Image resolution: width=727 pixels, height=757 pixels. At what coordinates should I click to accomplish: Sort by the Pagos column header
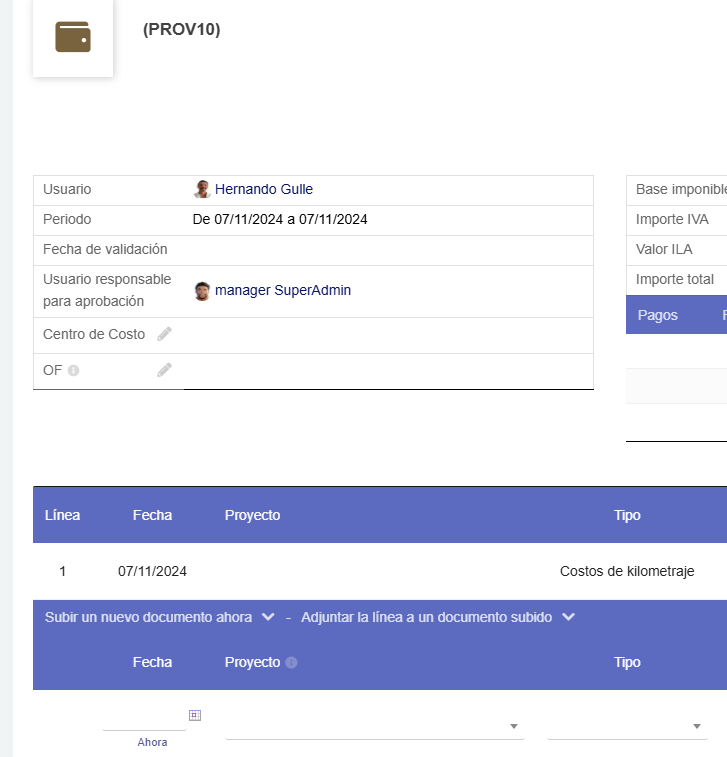(x=657, y=315)
